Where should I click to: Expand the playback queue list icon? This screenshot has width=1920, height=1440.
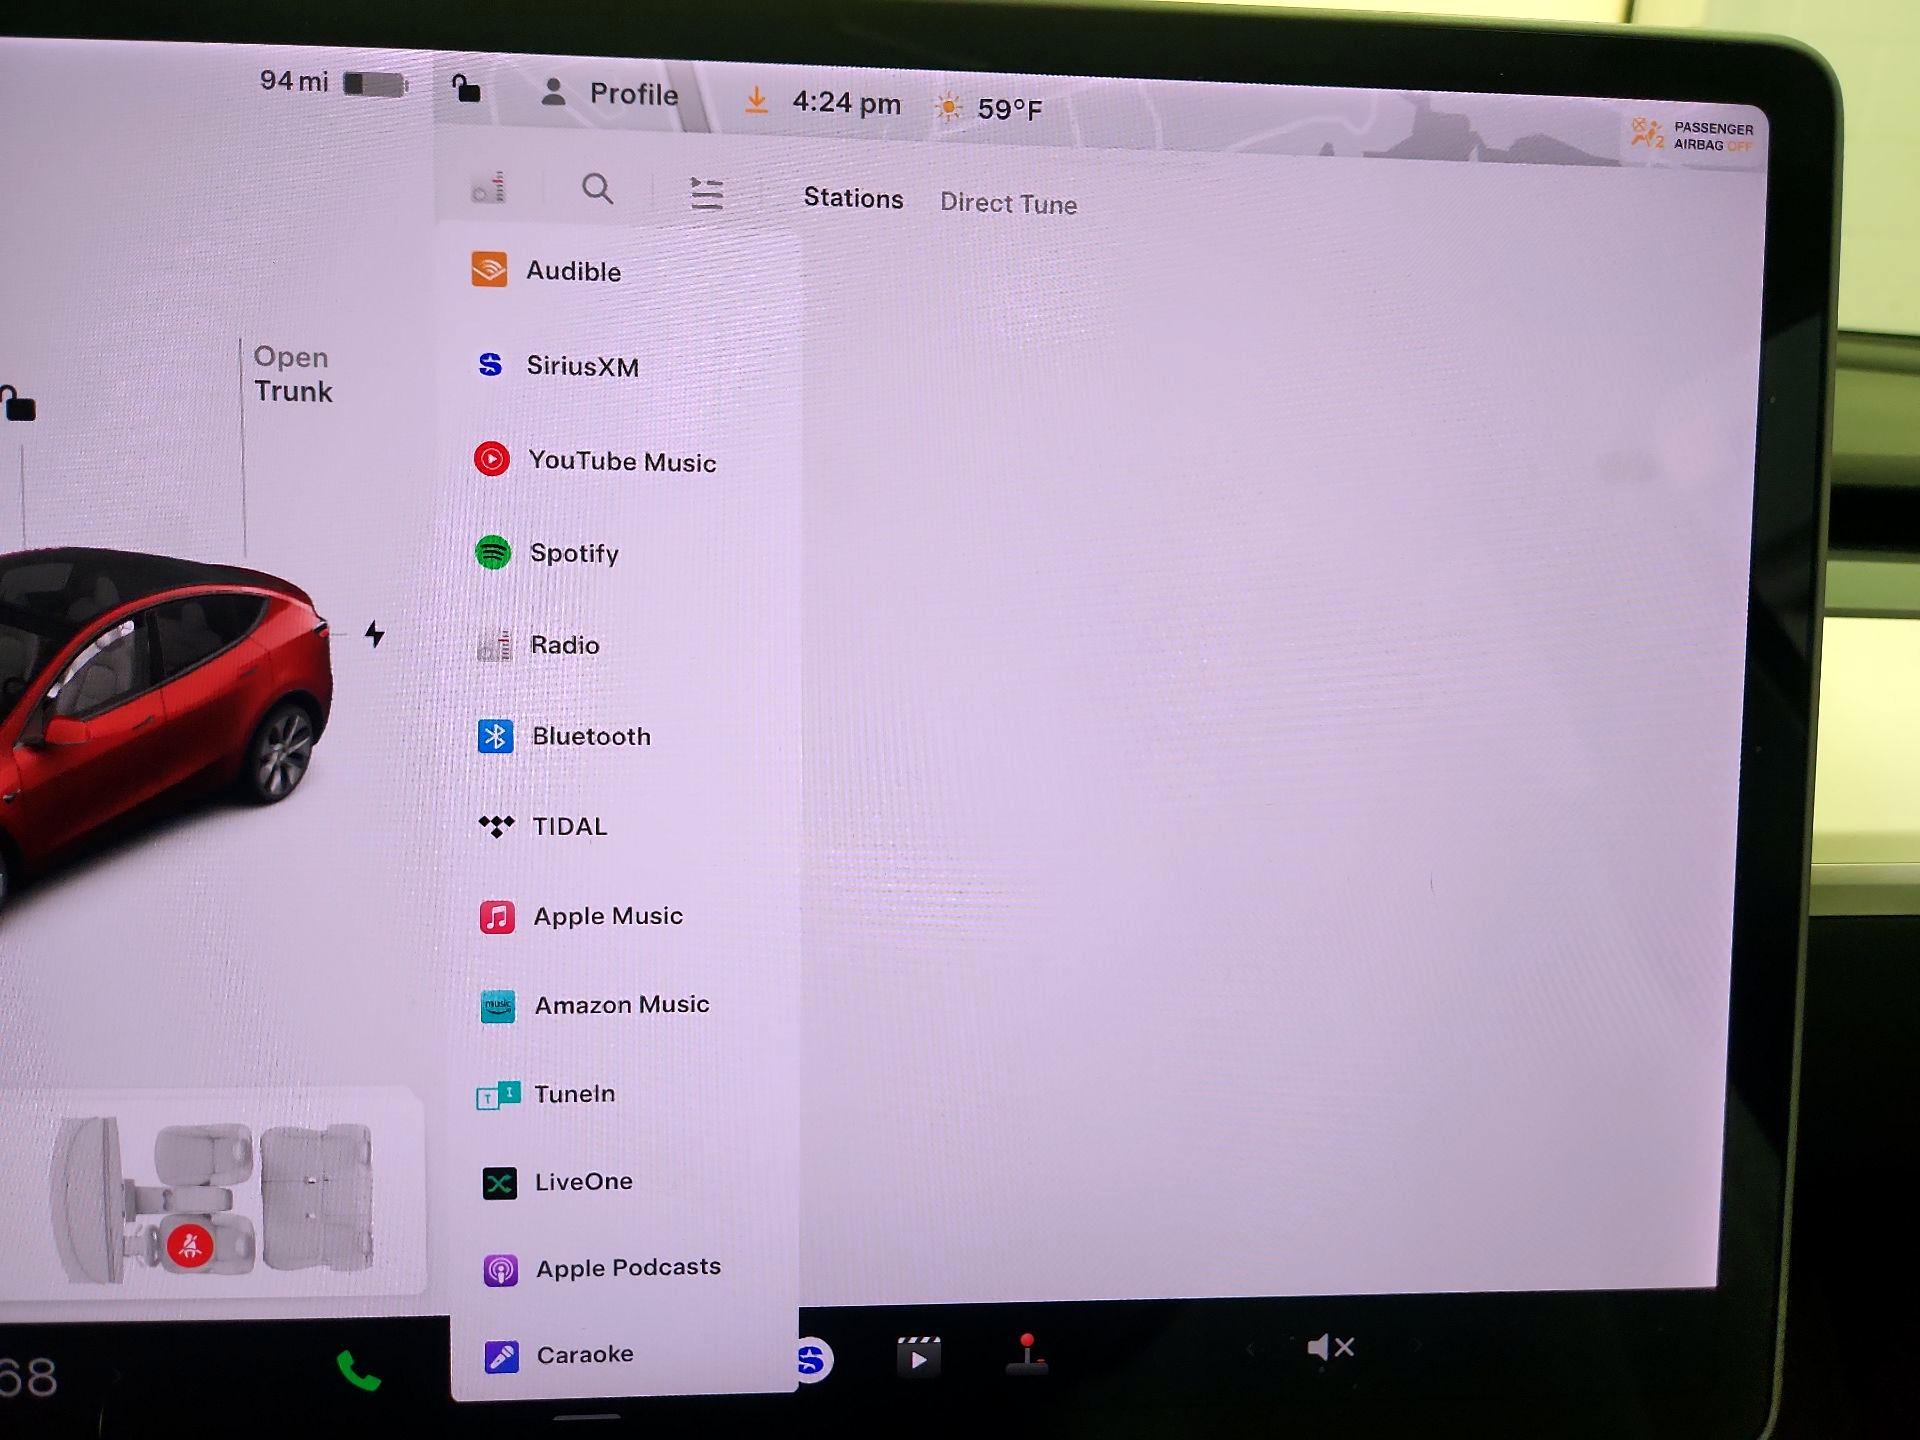click(707, 192)
